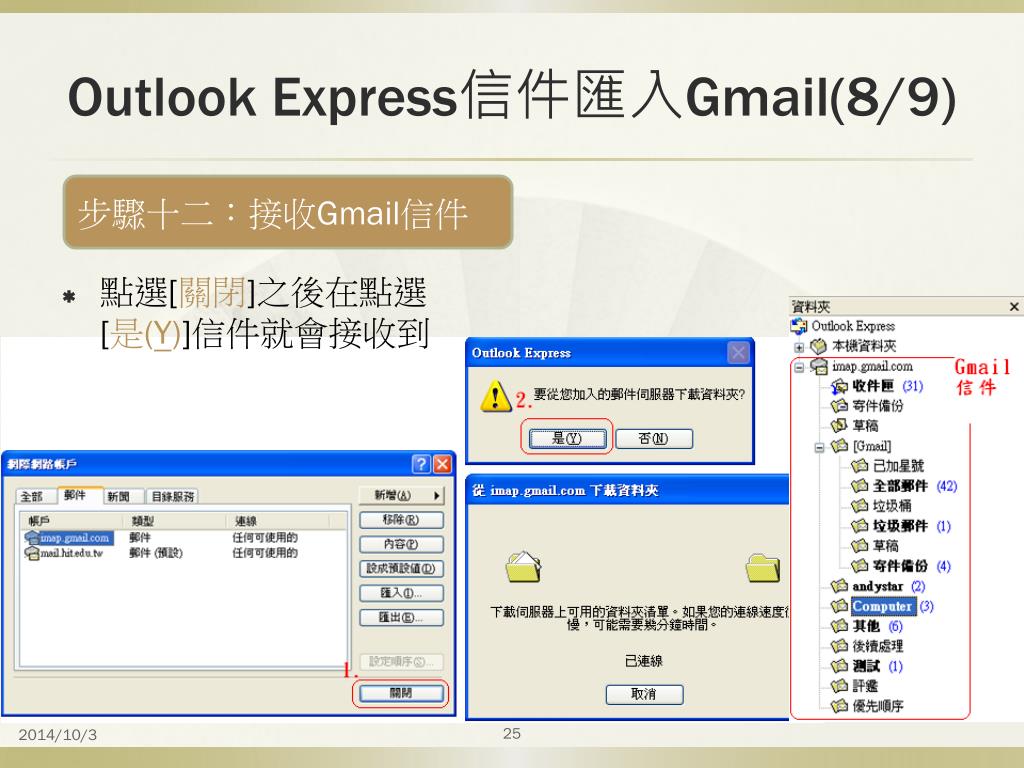
Task: Switch to the 新聞 tab
Action: [120, 497]
